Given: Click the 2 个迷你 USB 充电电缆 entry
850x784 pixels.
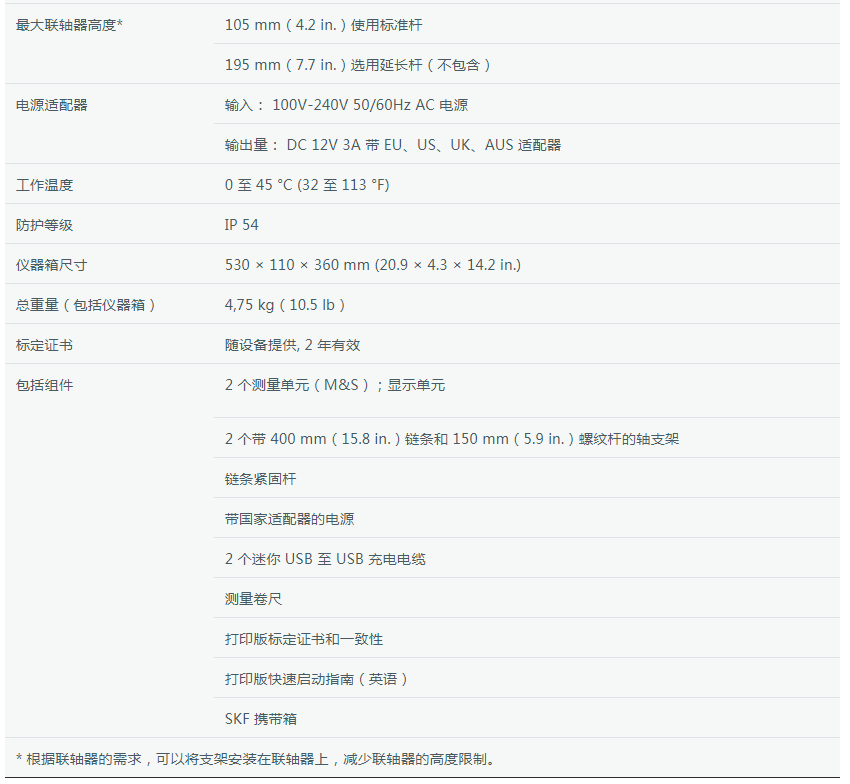Looking at the screenshot, I should click(325, 559).
